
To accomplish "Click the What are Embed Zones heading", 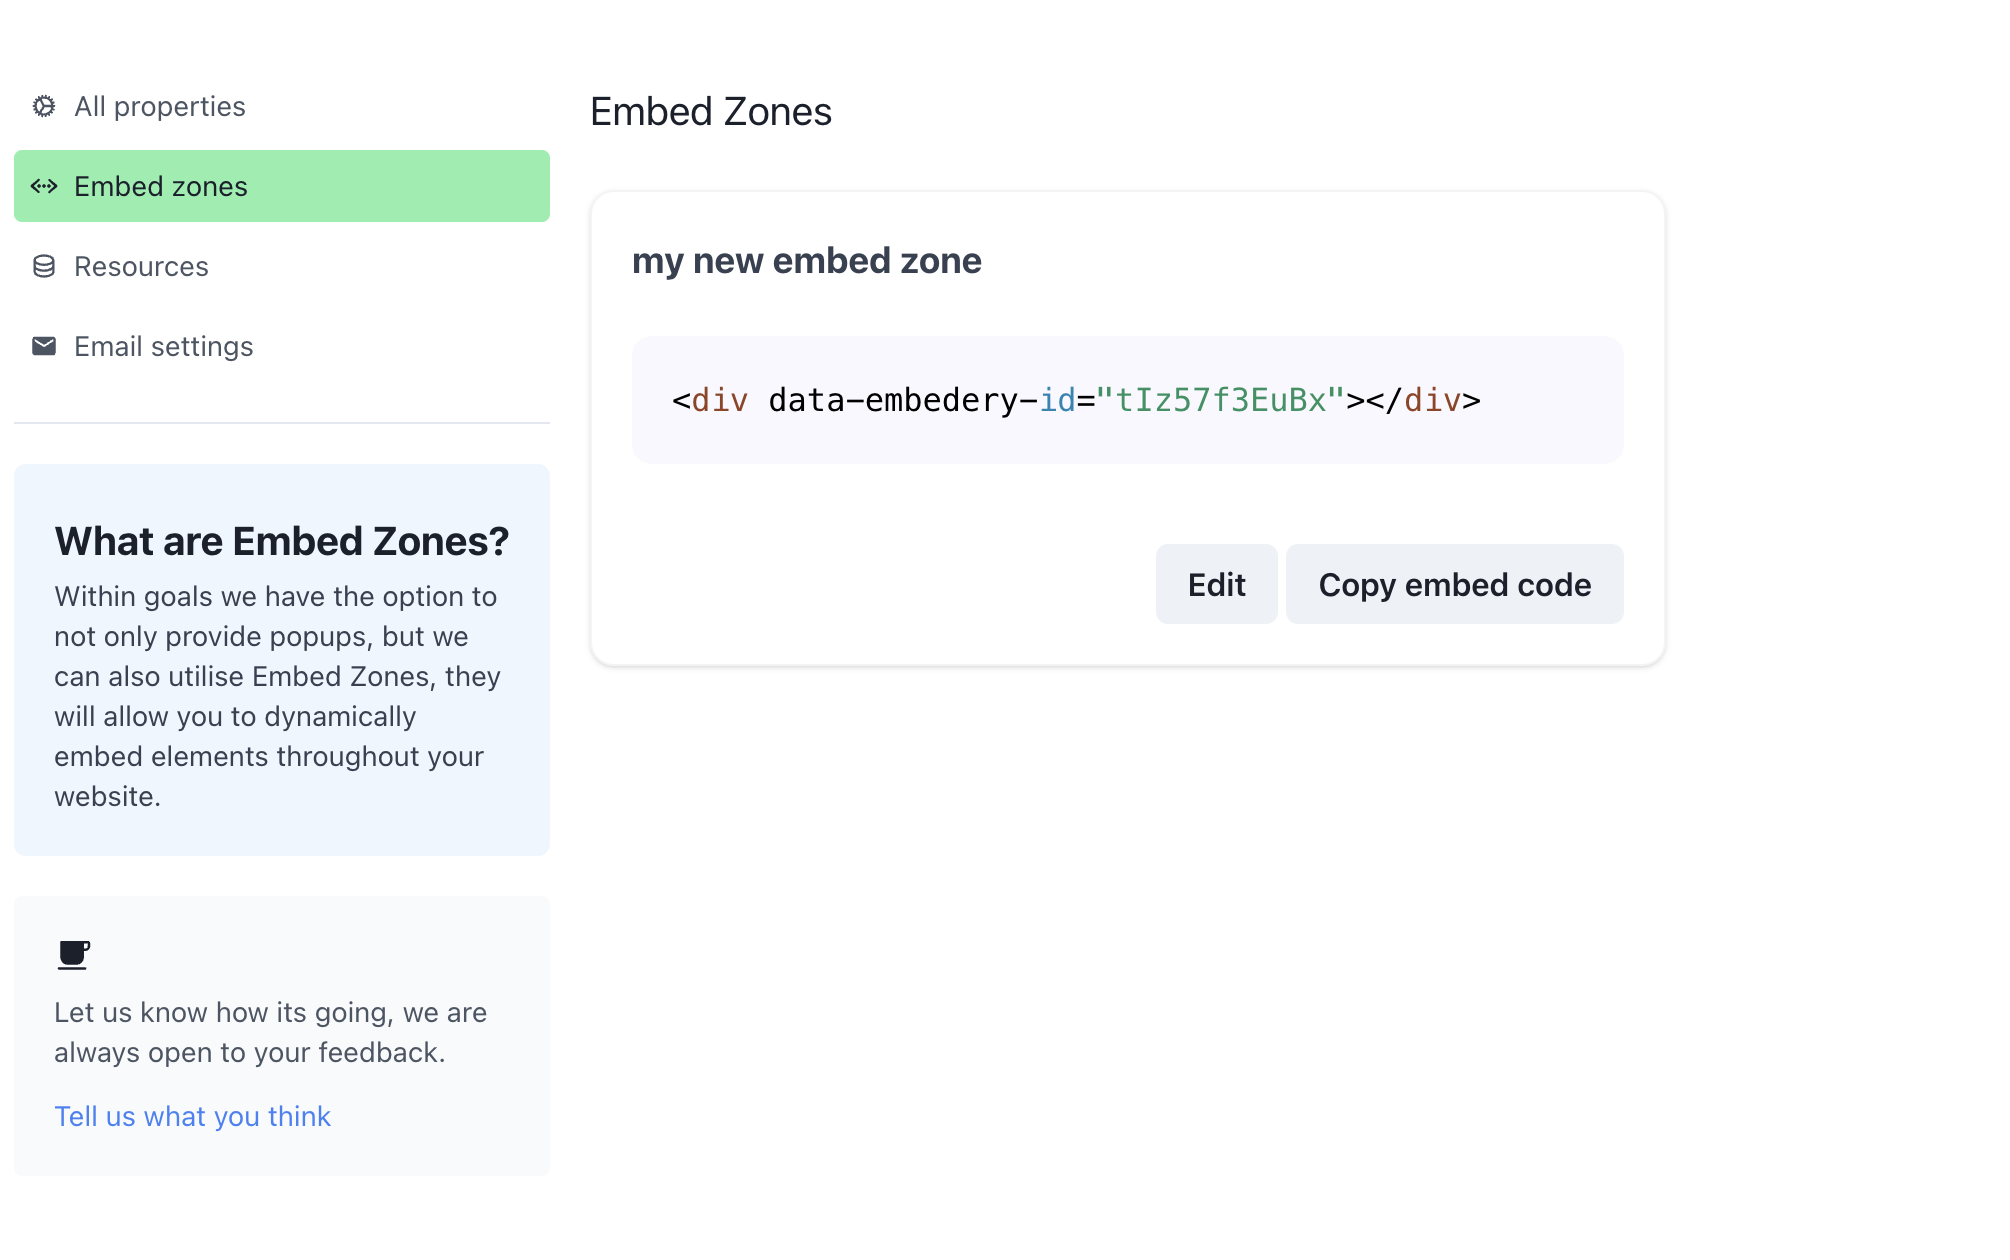I will click(282, 541).
